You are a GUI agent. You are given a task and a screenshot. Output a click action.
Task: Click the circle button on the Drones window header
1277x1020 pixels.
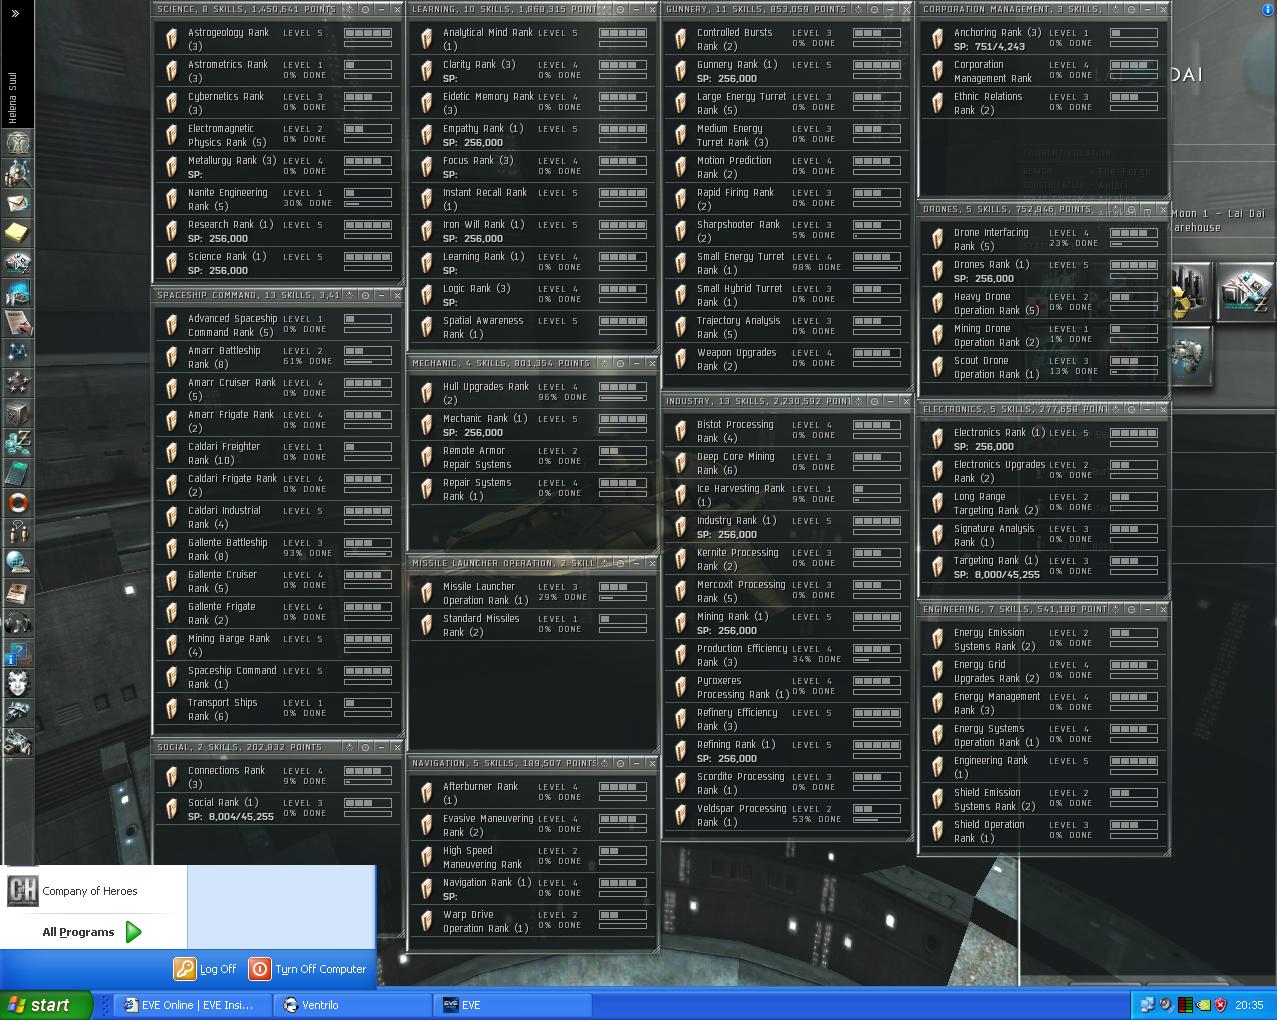1131,209
